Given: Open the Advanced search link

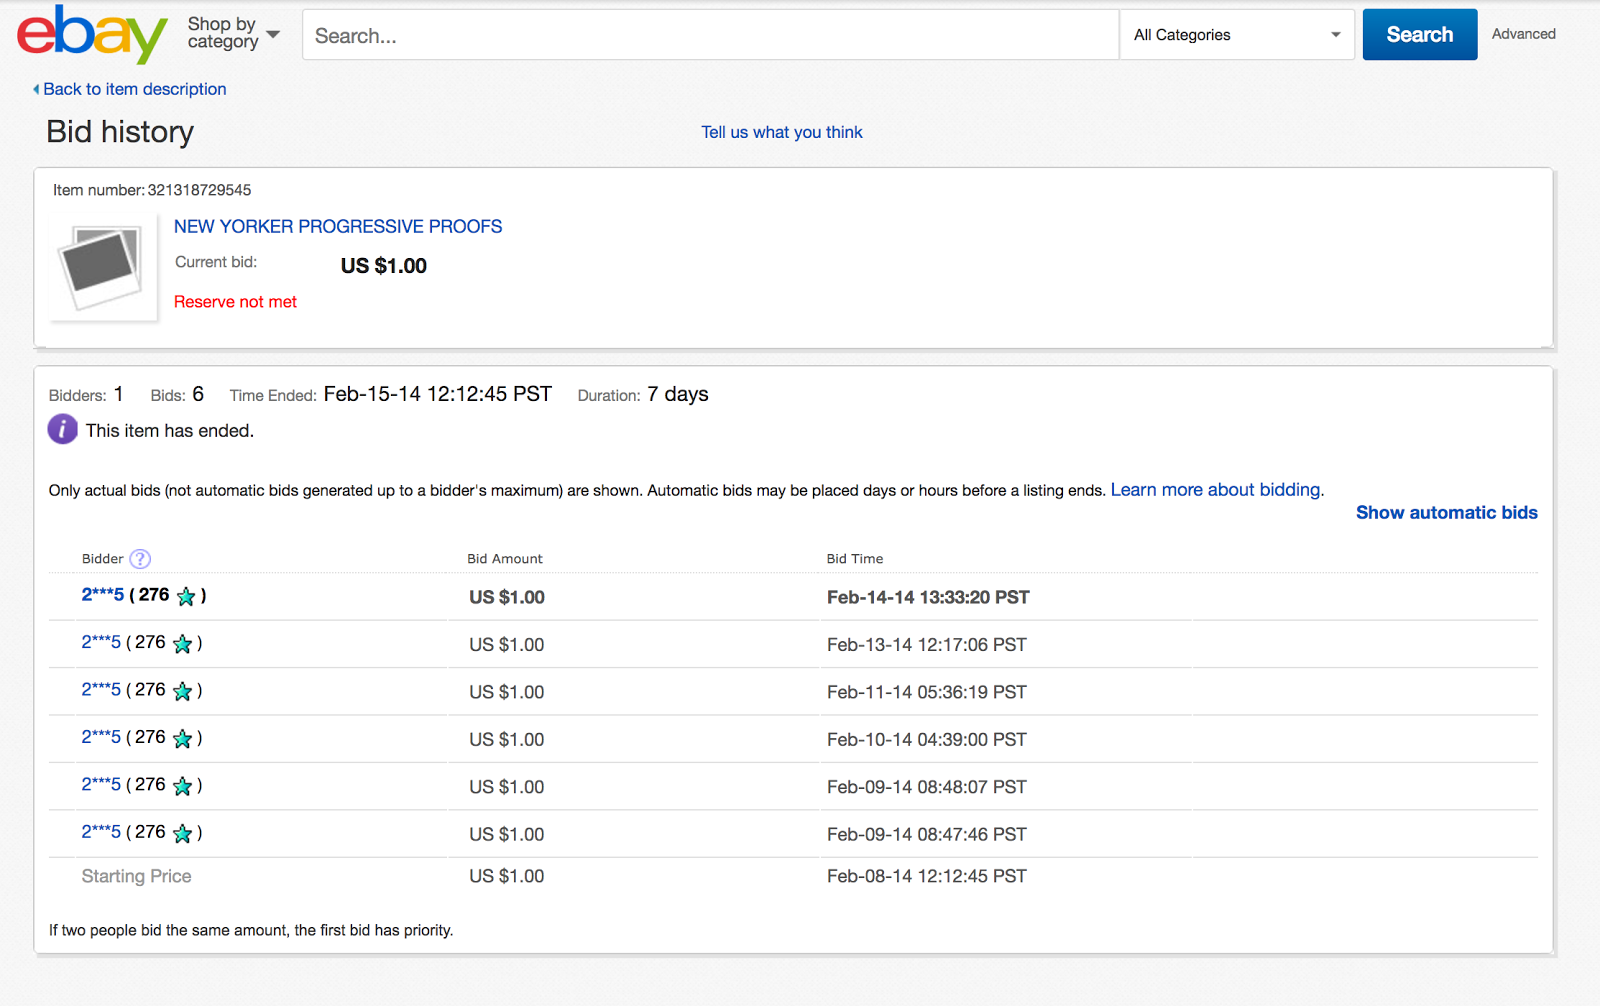Looking at the screenshot, I should 1523,34.
